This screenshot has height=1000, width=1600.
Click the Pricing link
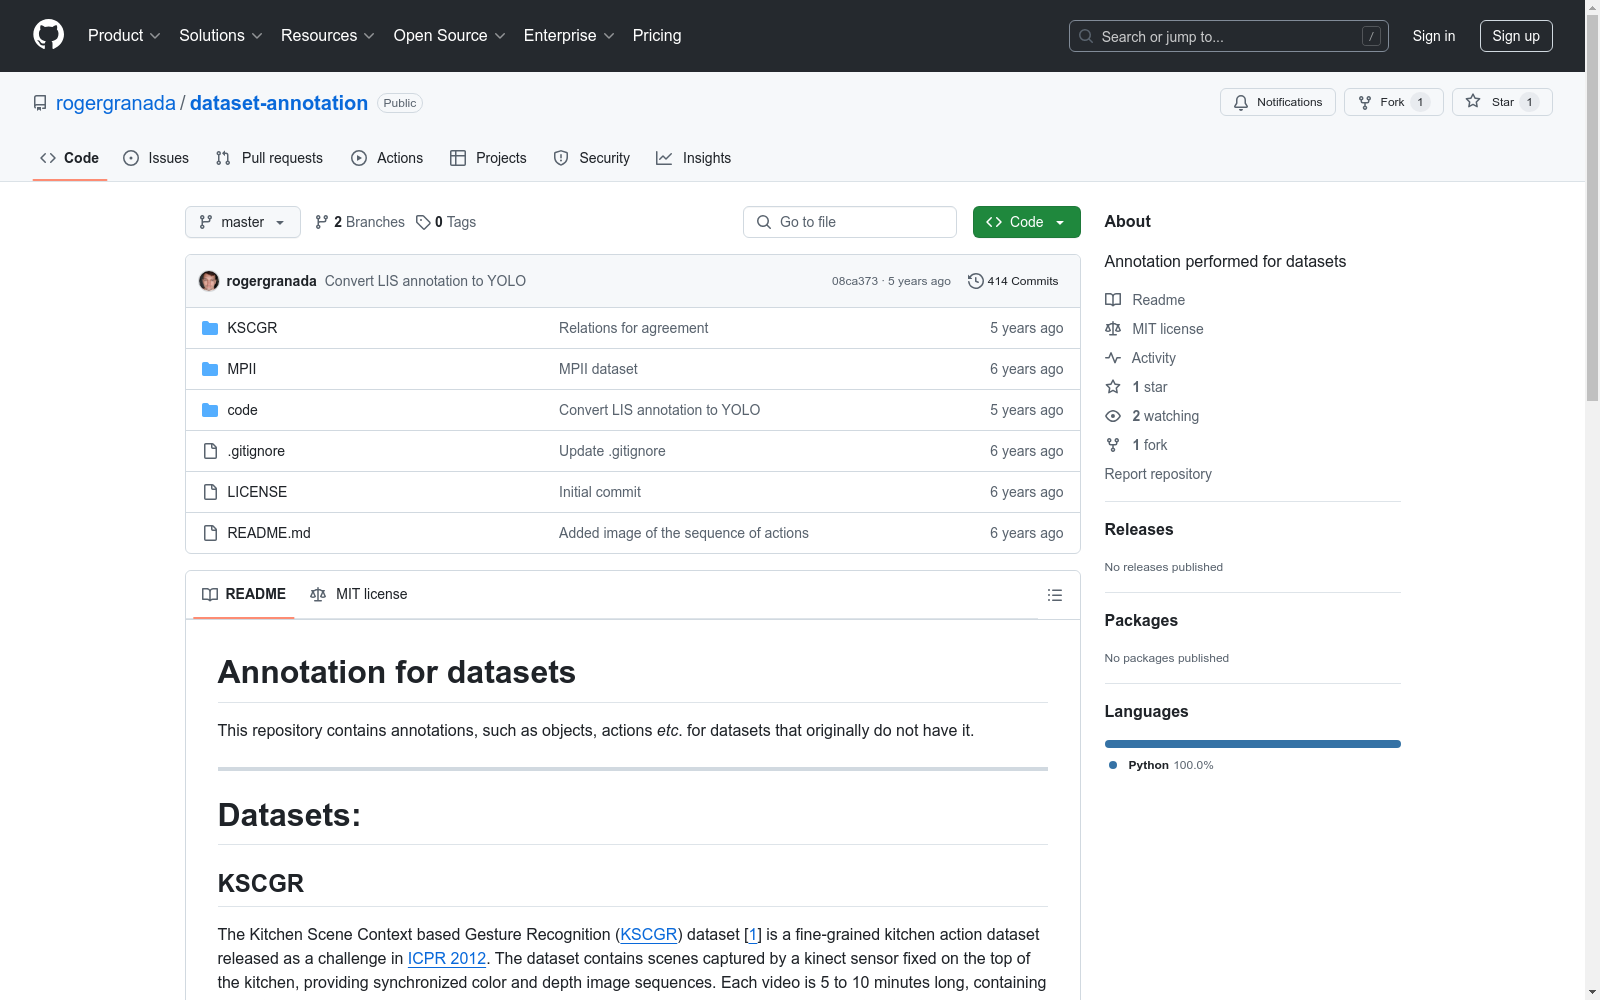click(657, 35)
